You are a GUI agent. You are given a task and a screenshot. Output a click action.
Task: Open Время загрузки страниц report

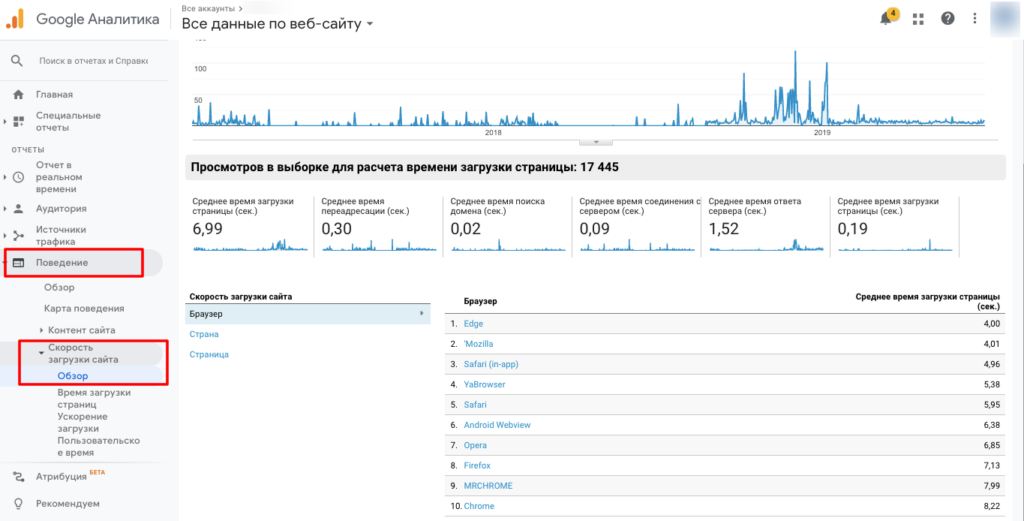[94, 399]
